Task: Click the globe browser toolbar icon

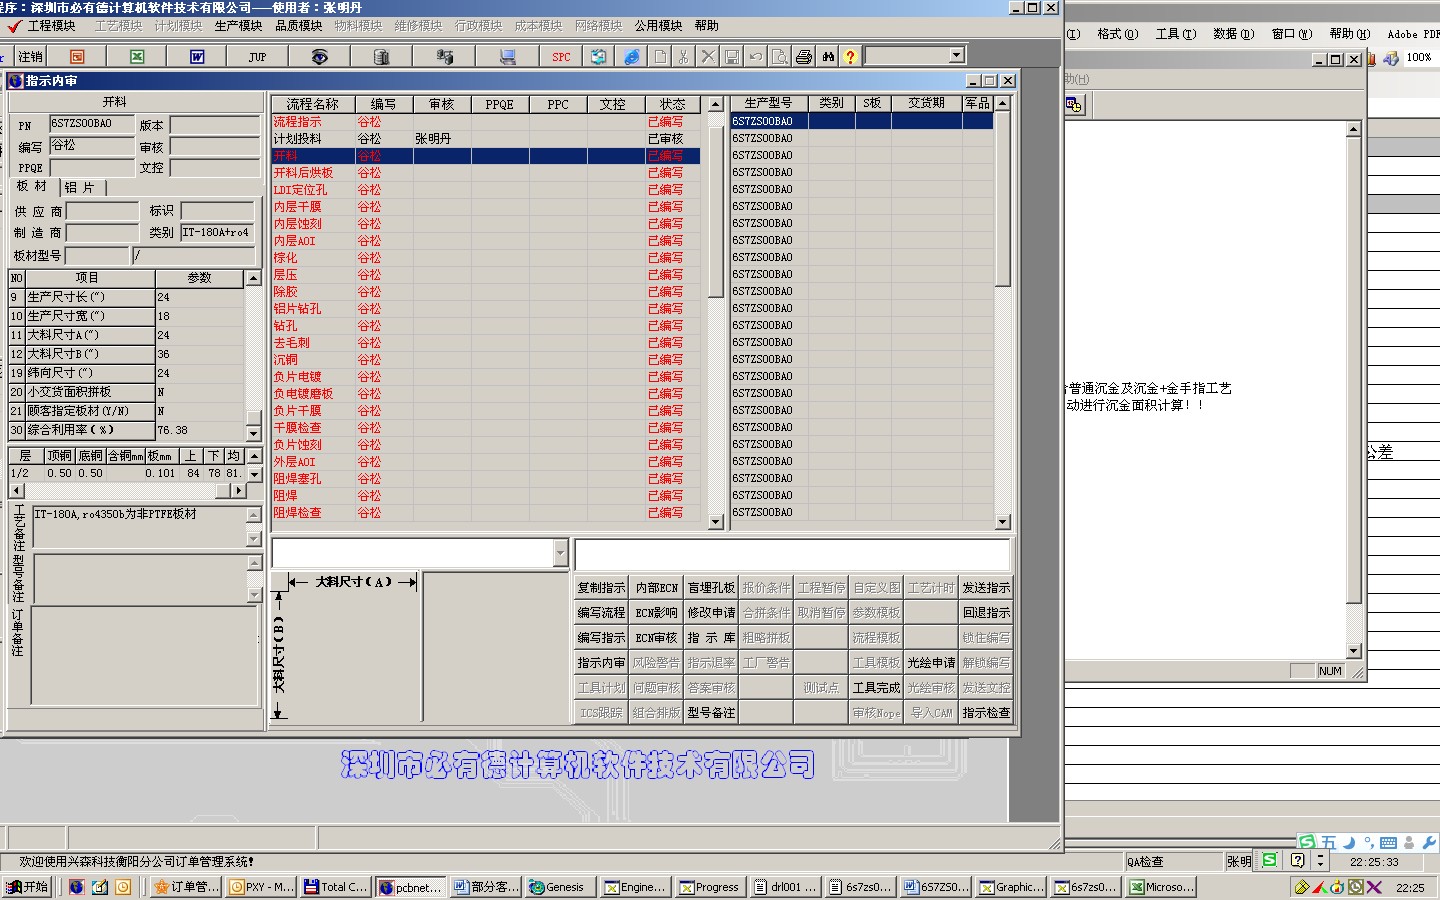Action: [632, 57]
